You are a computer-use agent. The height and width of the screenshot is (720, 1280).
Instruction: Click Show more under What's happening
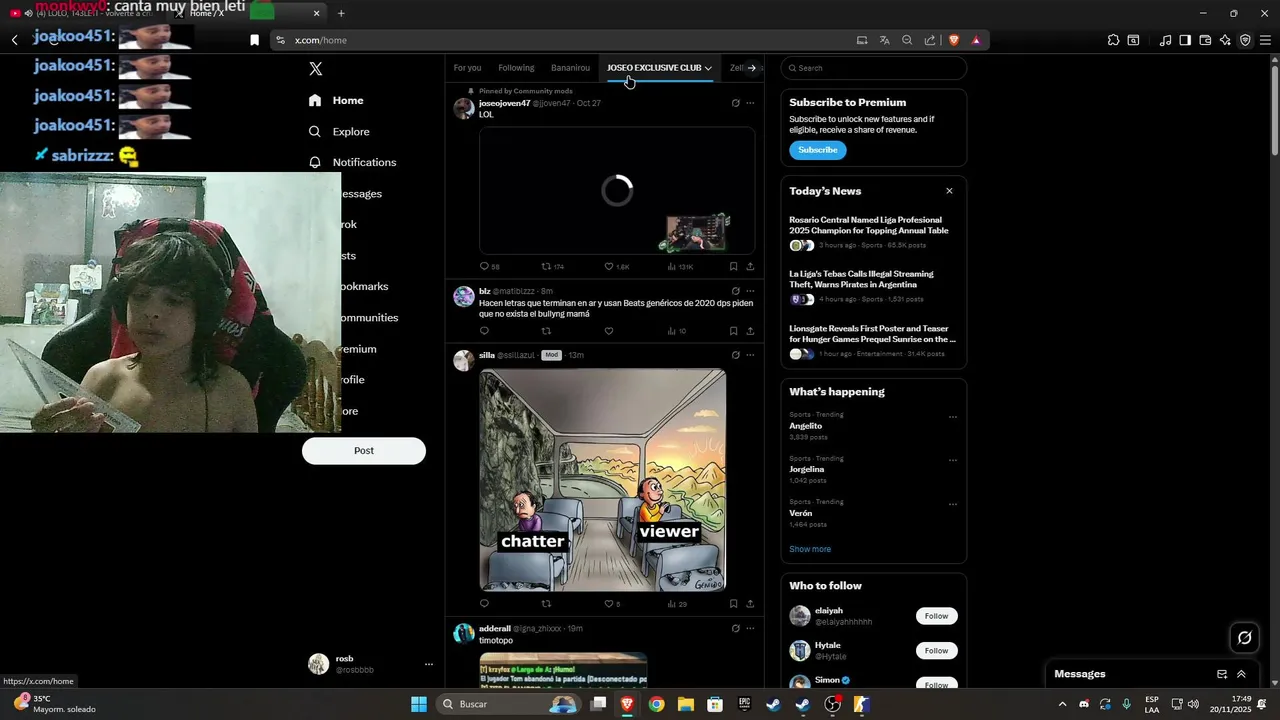810,549
